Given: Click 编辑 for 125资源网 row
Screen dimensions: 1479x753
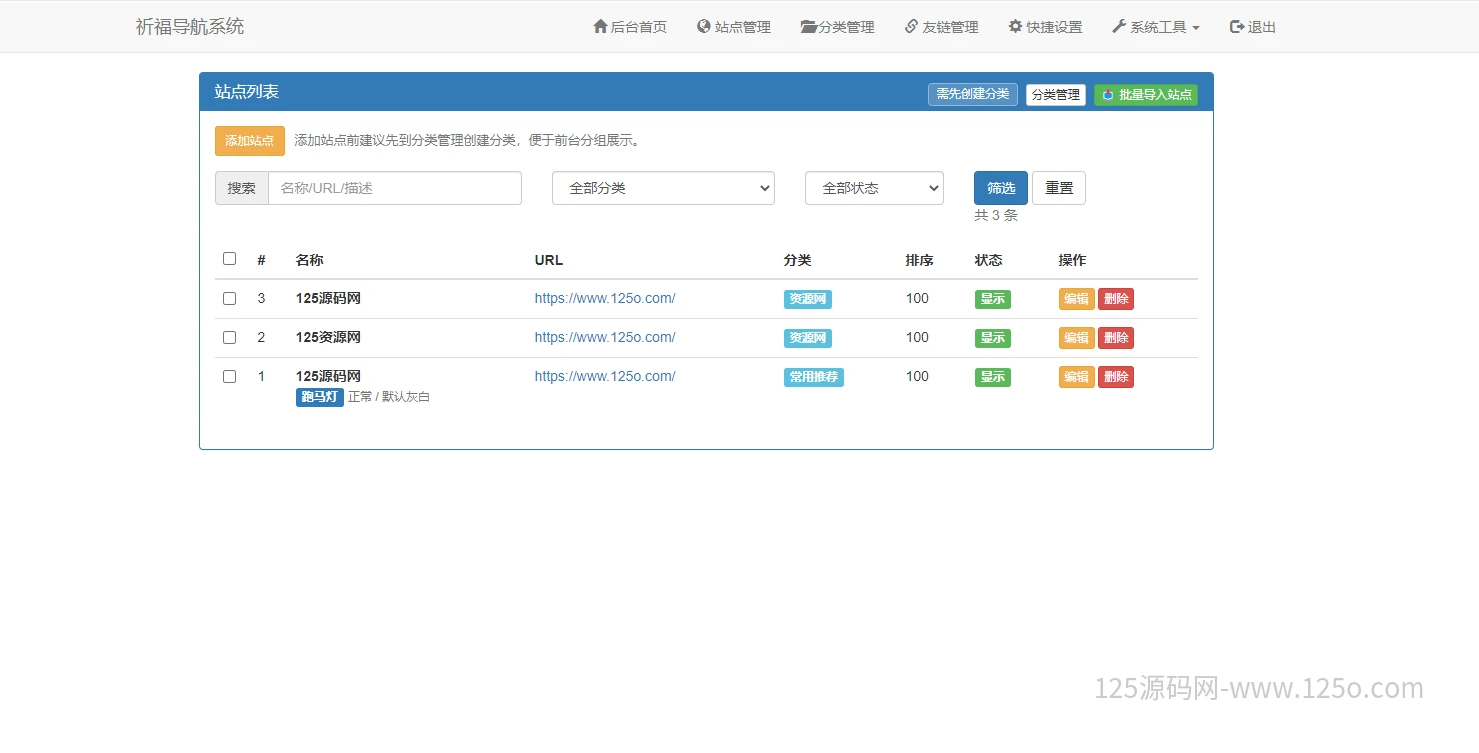Looking at the screenshot, I should coord(1077,338).
